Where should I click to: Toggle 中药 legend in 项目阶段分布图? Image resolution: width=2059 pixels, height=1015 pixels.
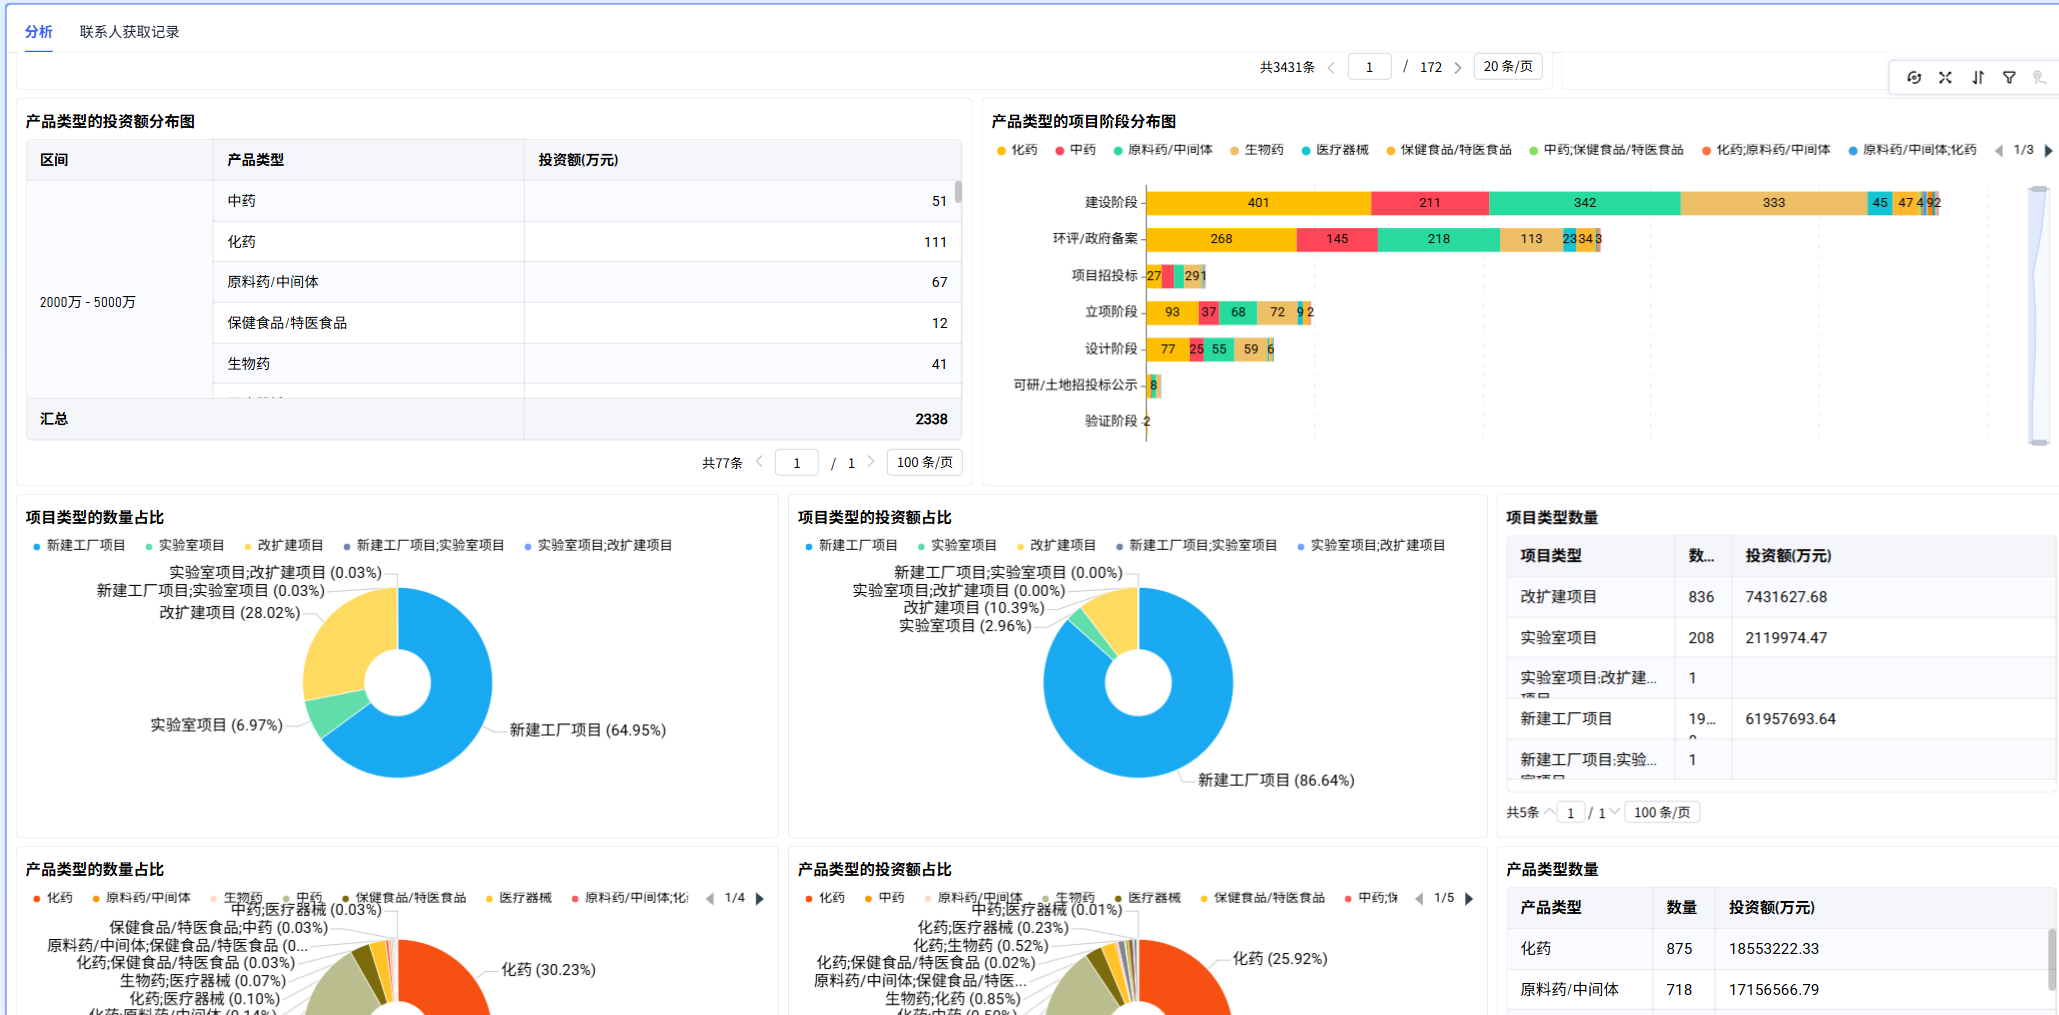(1075, 150)
